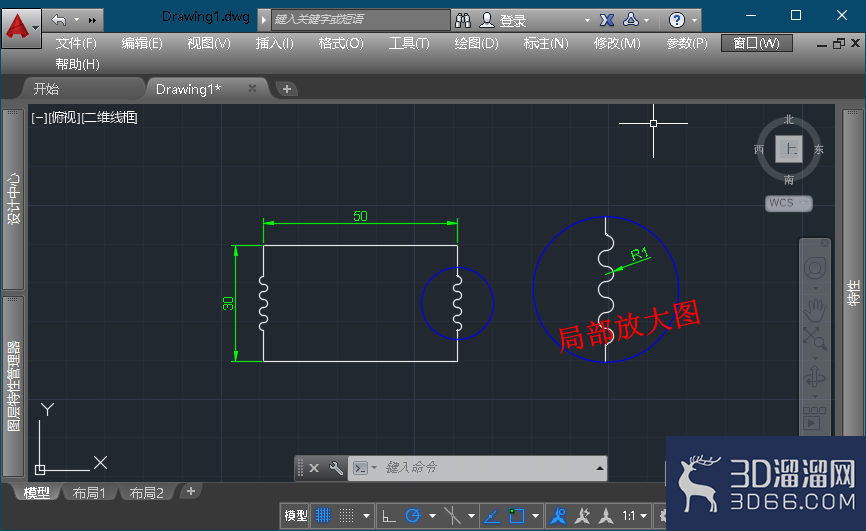866x531 pixels.
Task: Open the WCS coordinate system dropdown
Action: coord(789,203)
